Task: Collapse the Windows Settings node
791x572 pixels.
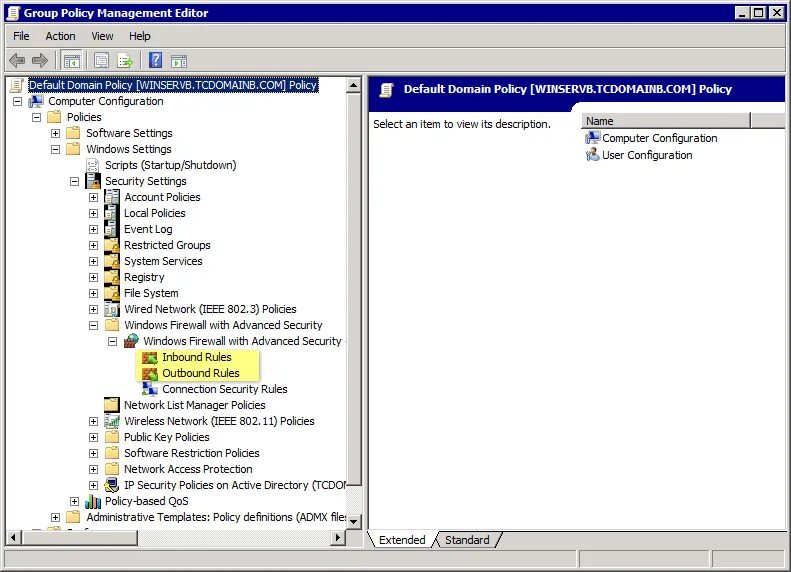Action: [x=55, y=149]
